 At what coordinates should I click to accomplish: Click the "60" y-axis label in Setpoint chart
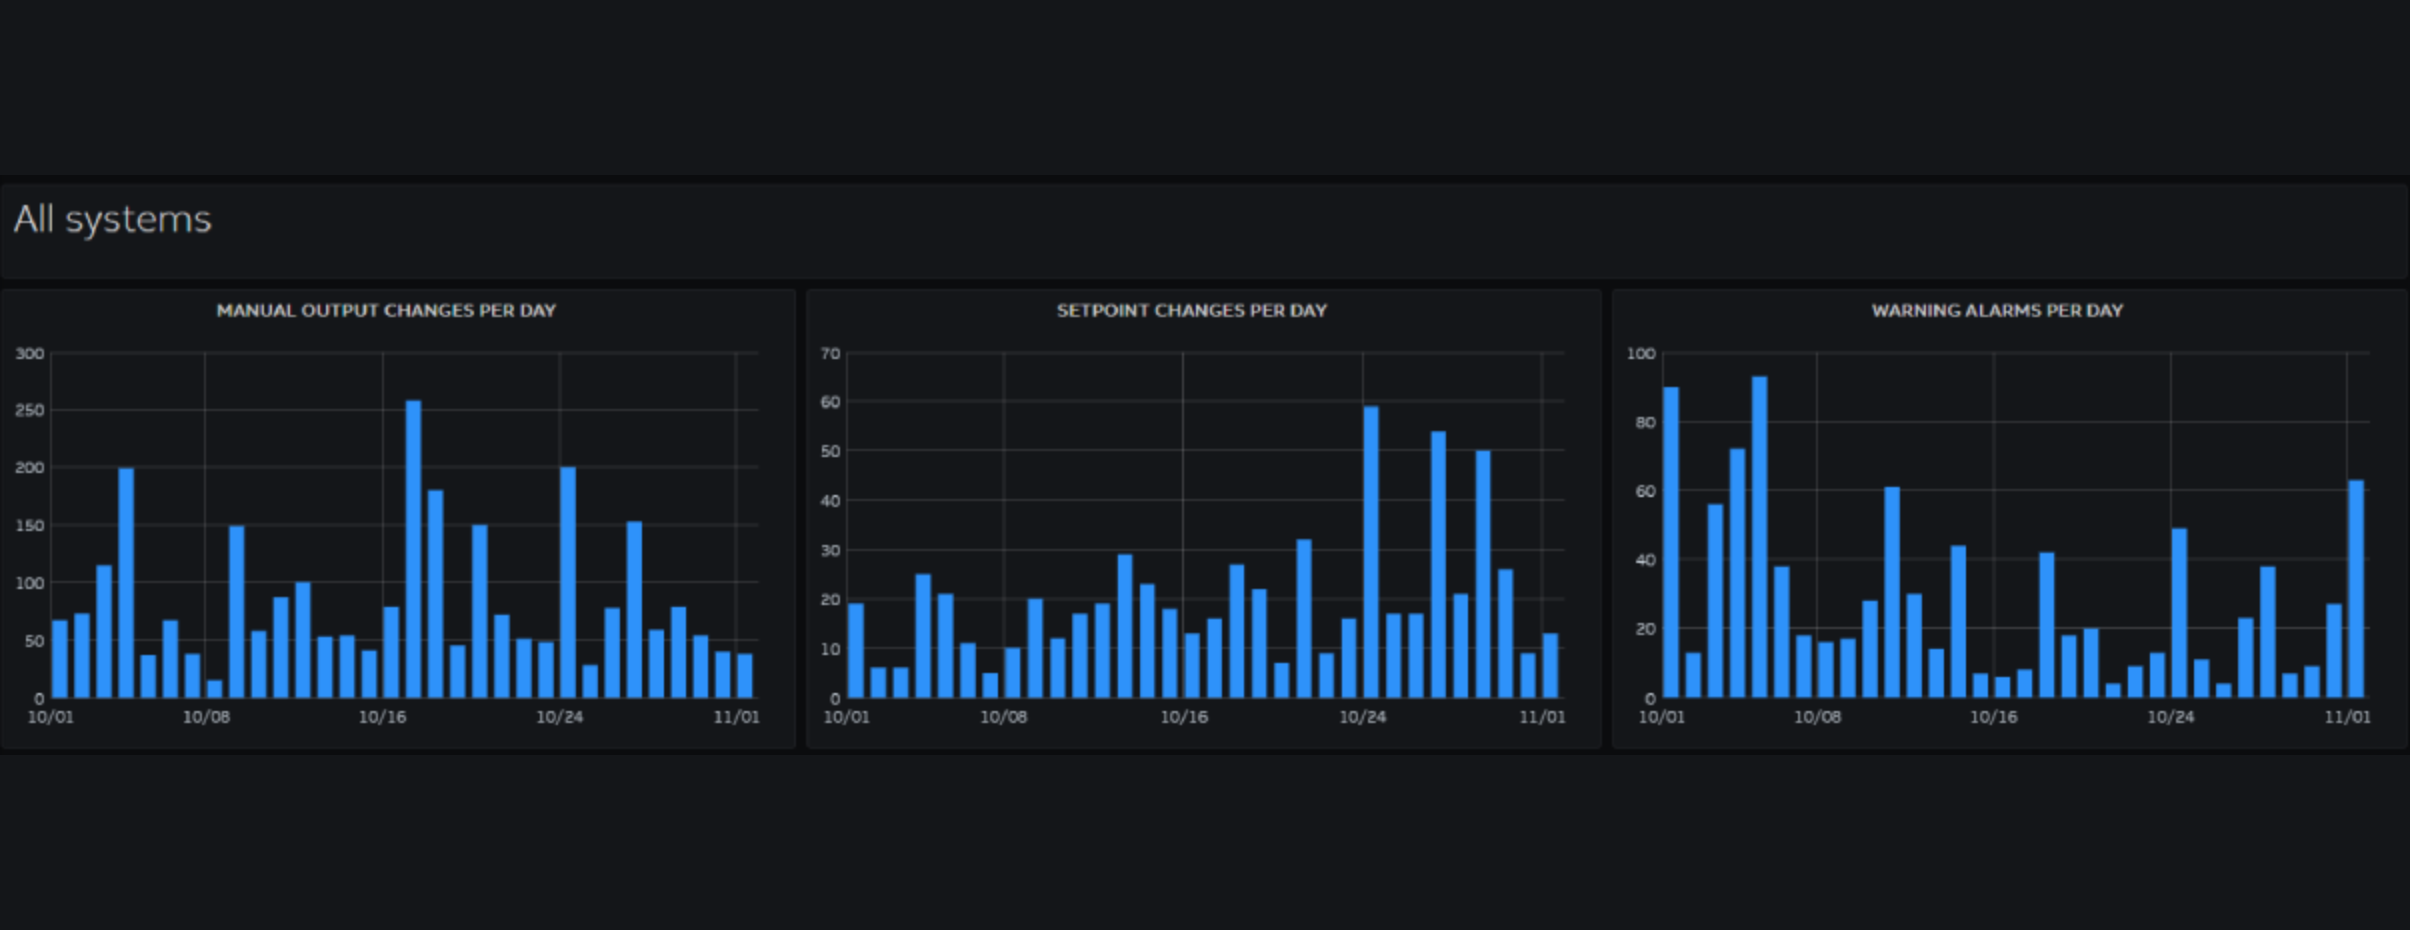click(830, 402)
